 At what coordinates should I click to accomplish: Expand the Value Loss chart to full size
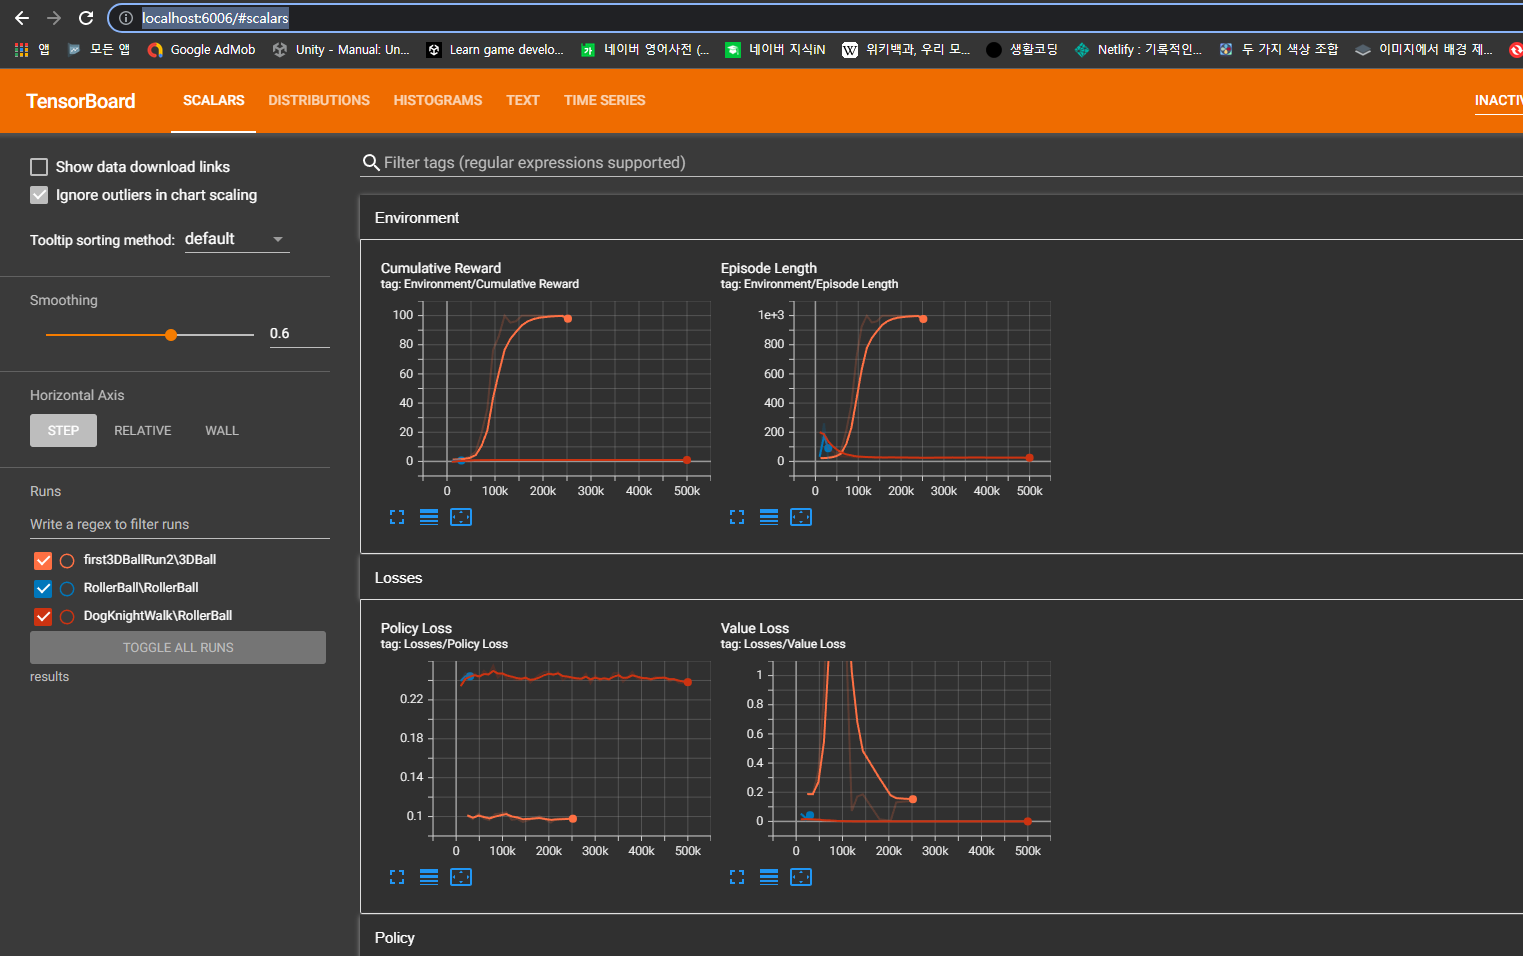[x=737, y=877]
